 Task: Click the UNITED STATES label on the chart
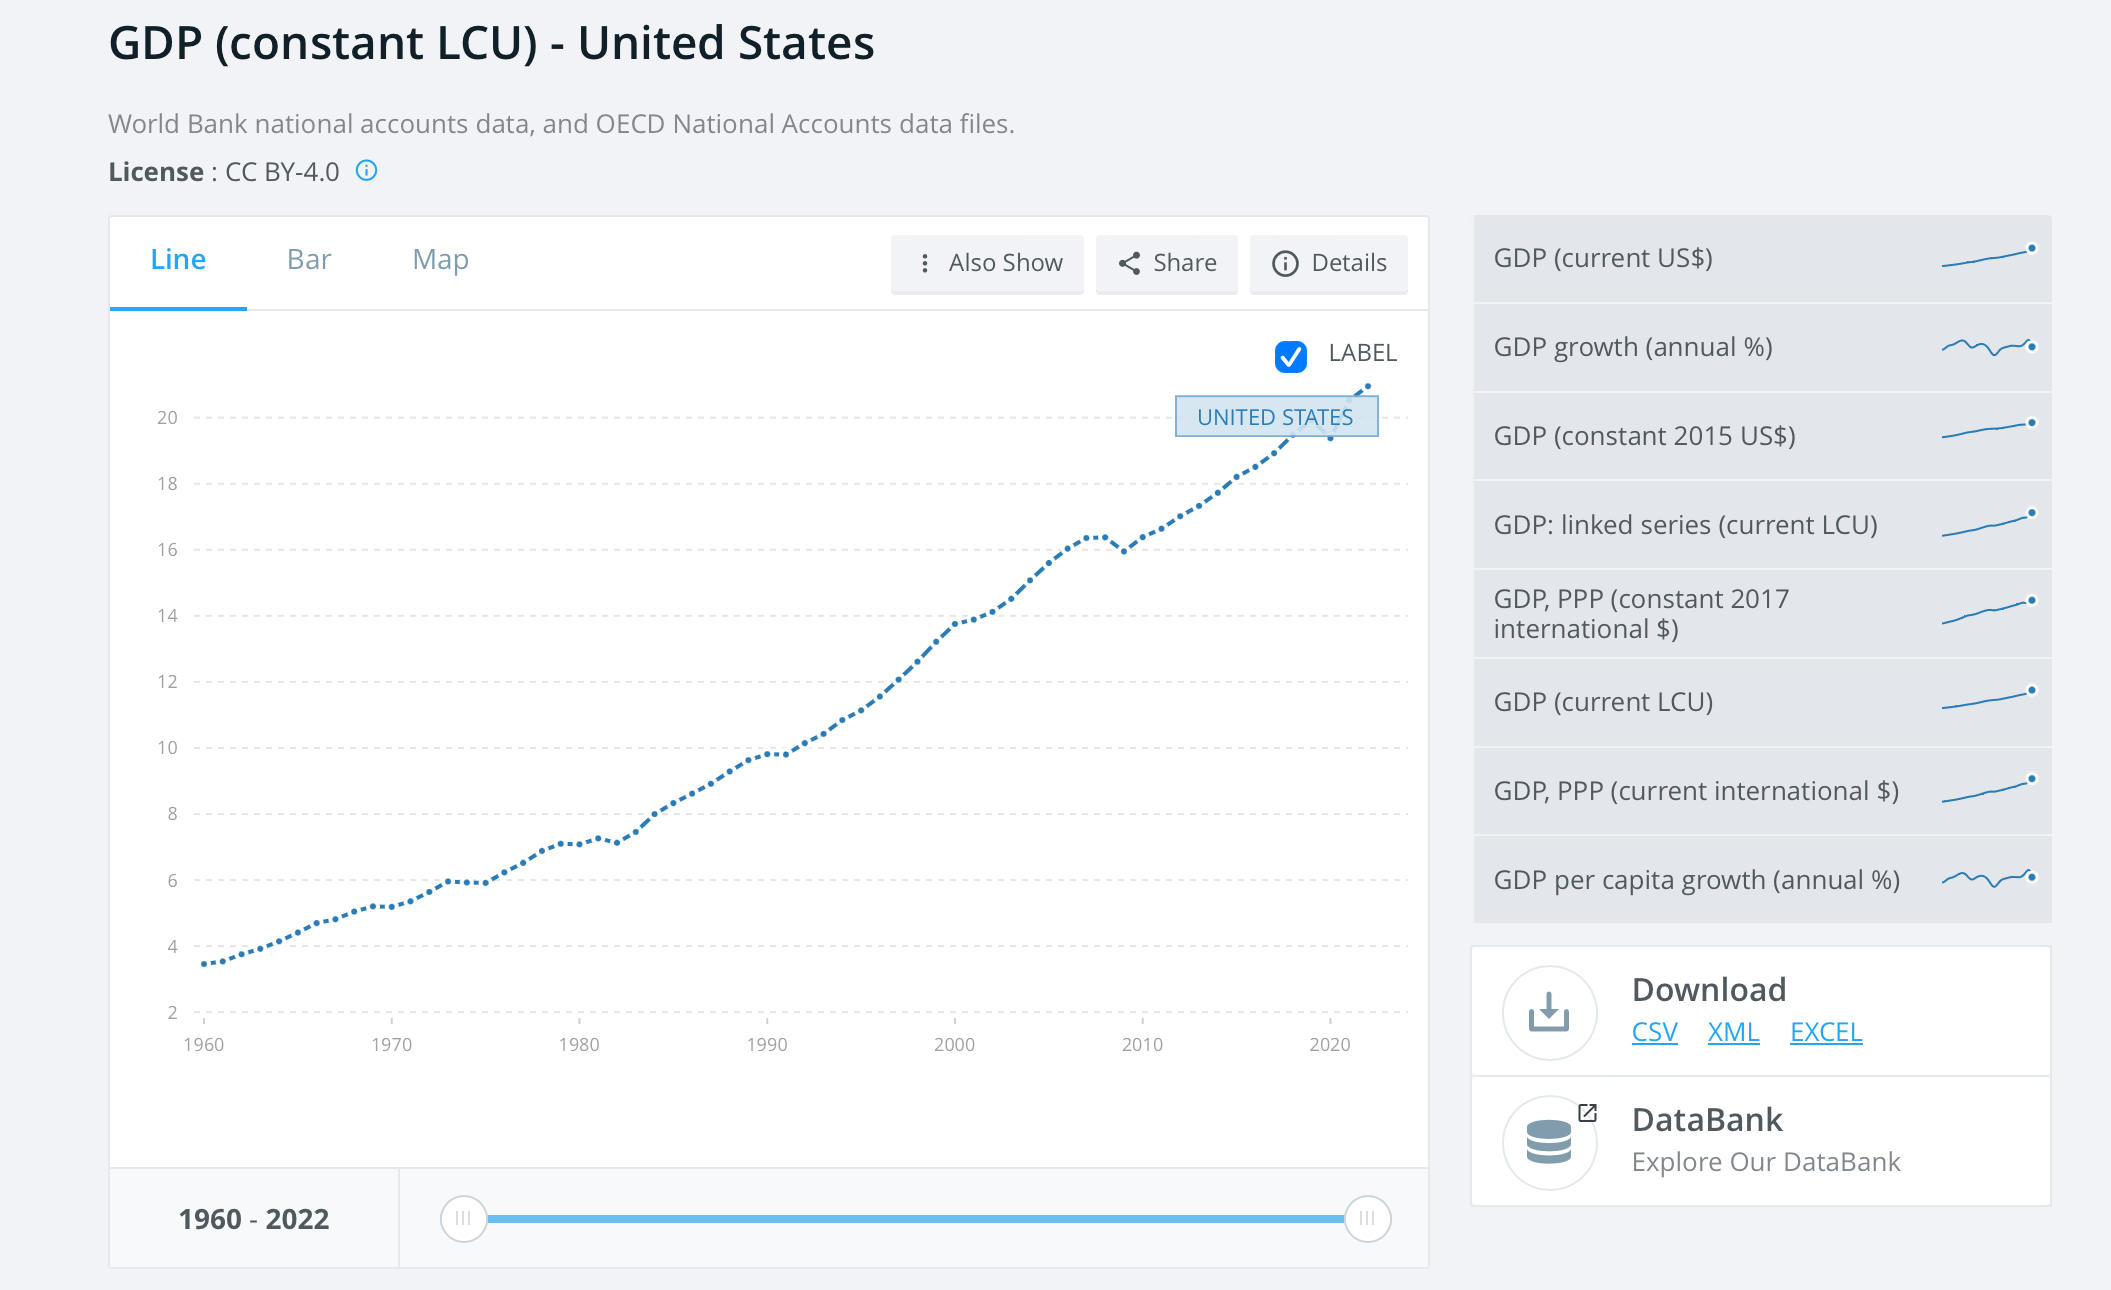coord(1275,416)
